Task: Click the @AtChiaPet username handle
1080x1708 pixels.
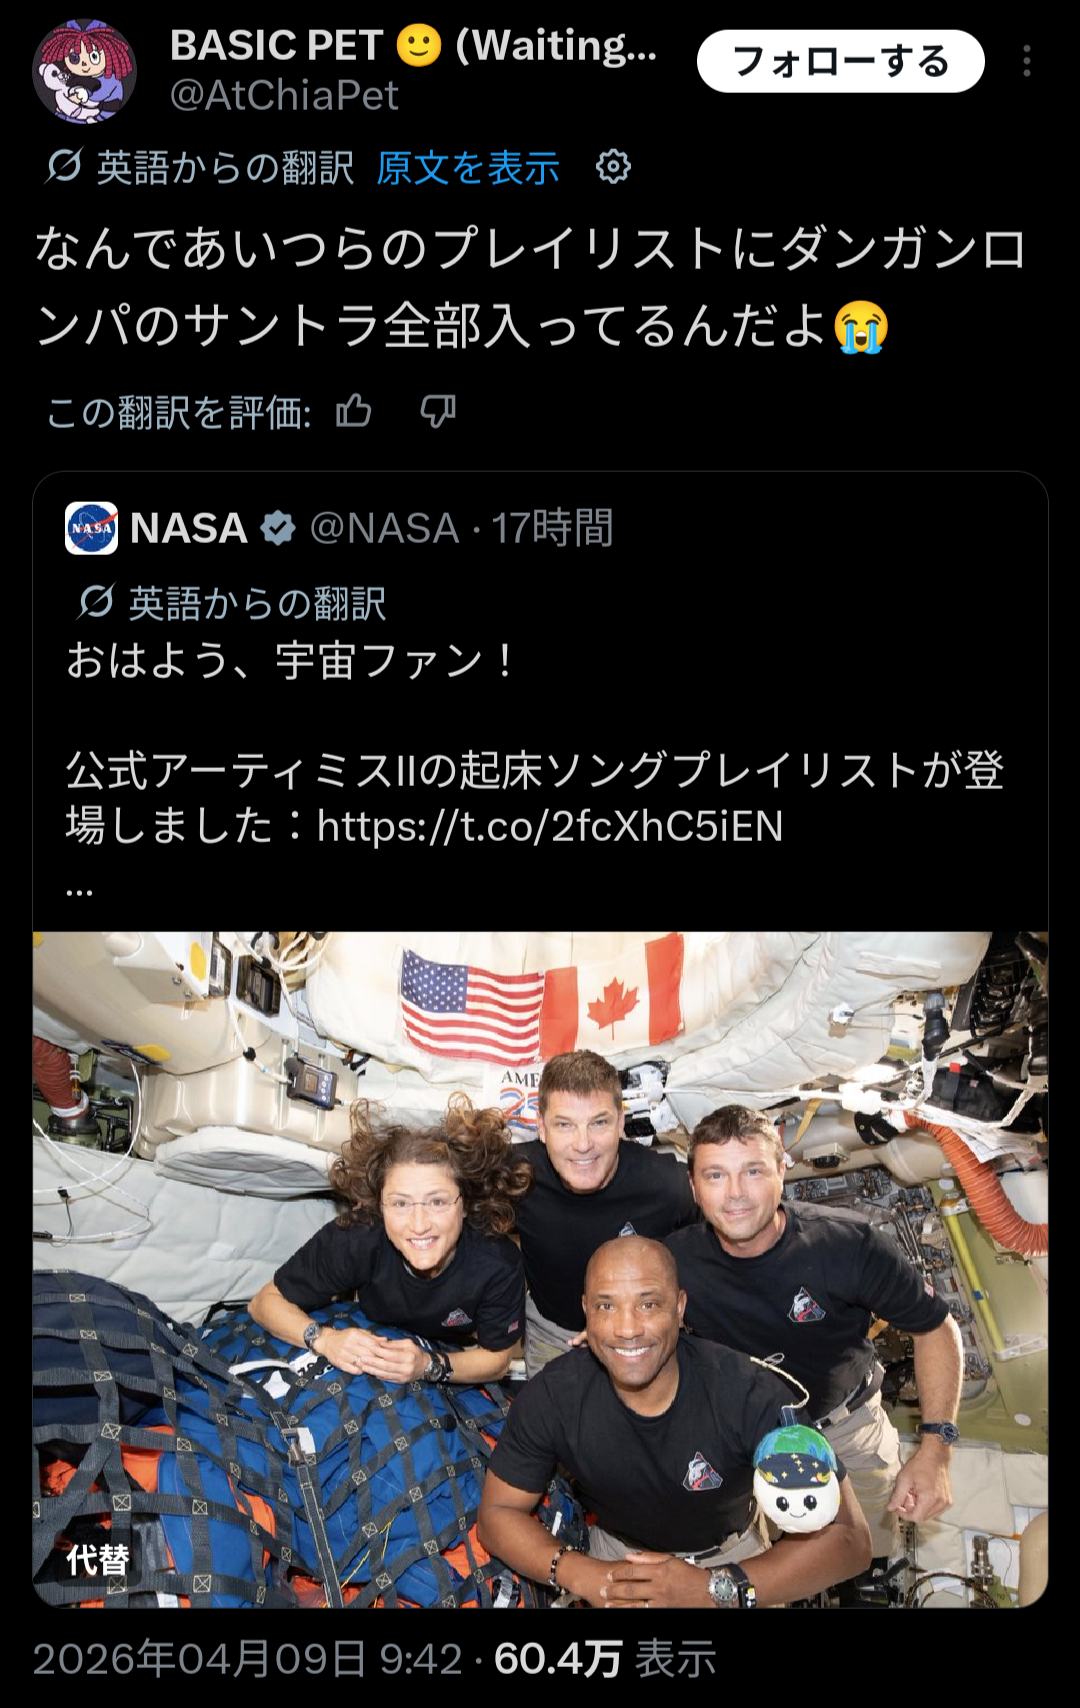Action: tap(284, 96)
